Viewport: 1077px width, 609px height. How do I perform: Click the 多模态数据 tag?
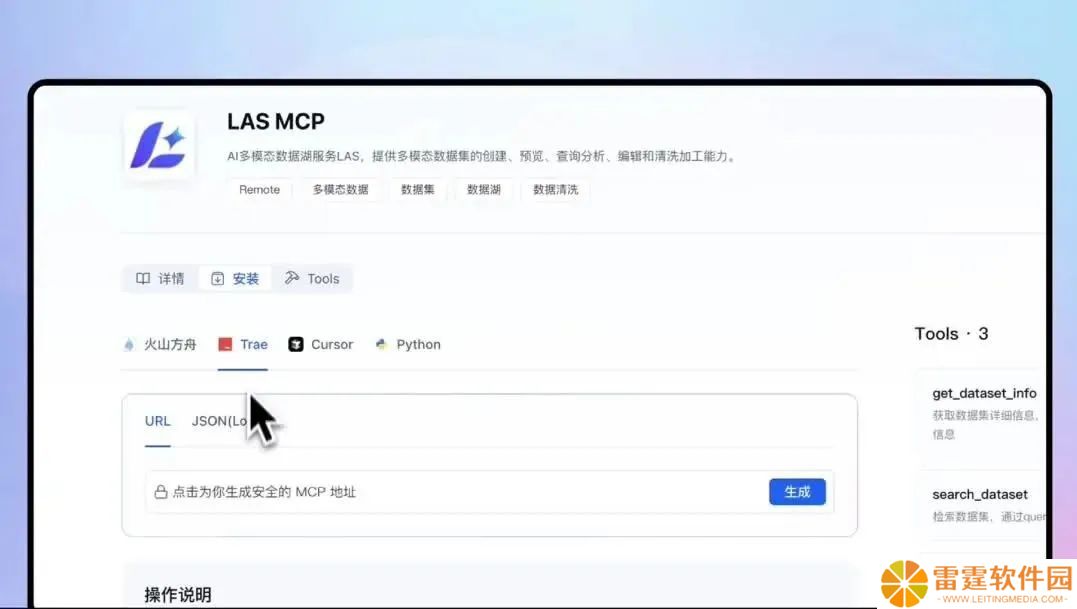click(341, 189)
